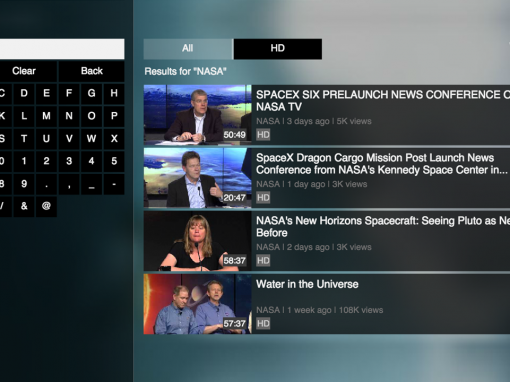
Task: Tap the number 3 key
Action: [x=69, y=161]
